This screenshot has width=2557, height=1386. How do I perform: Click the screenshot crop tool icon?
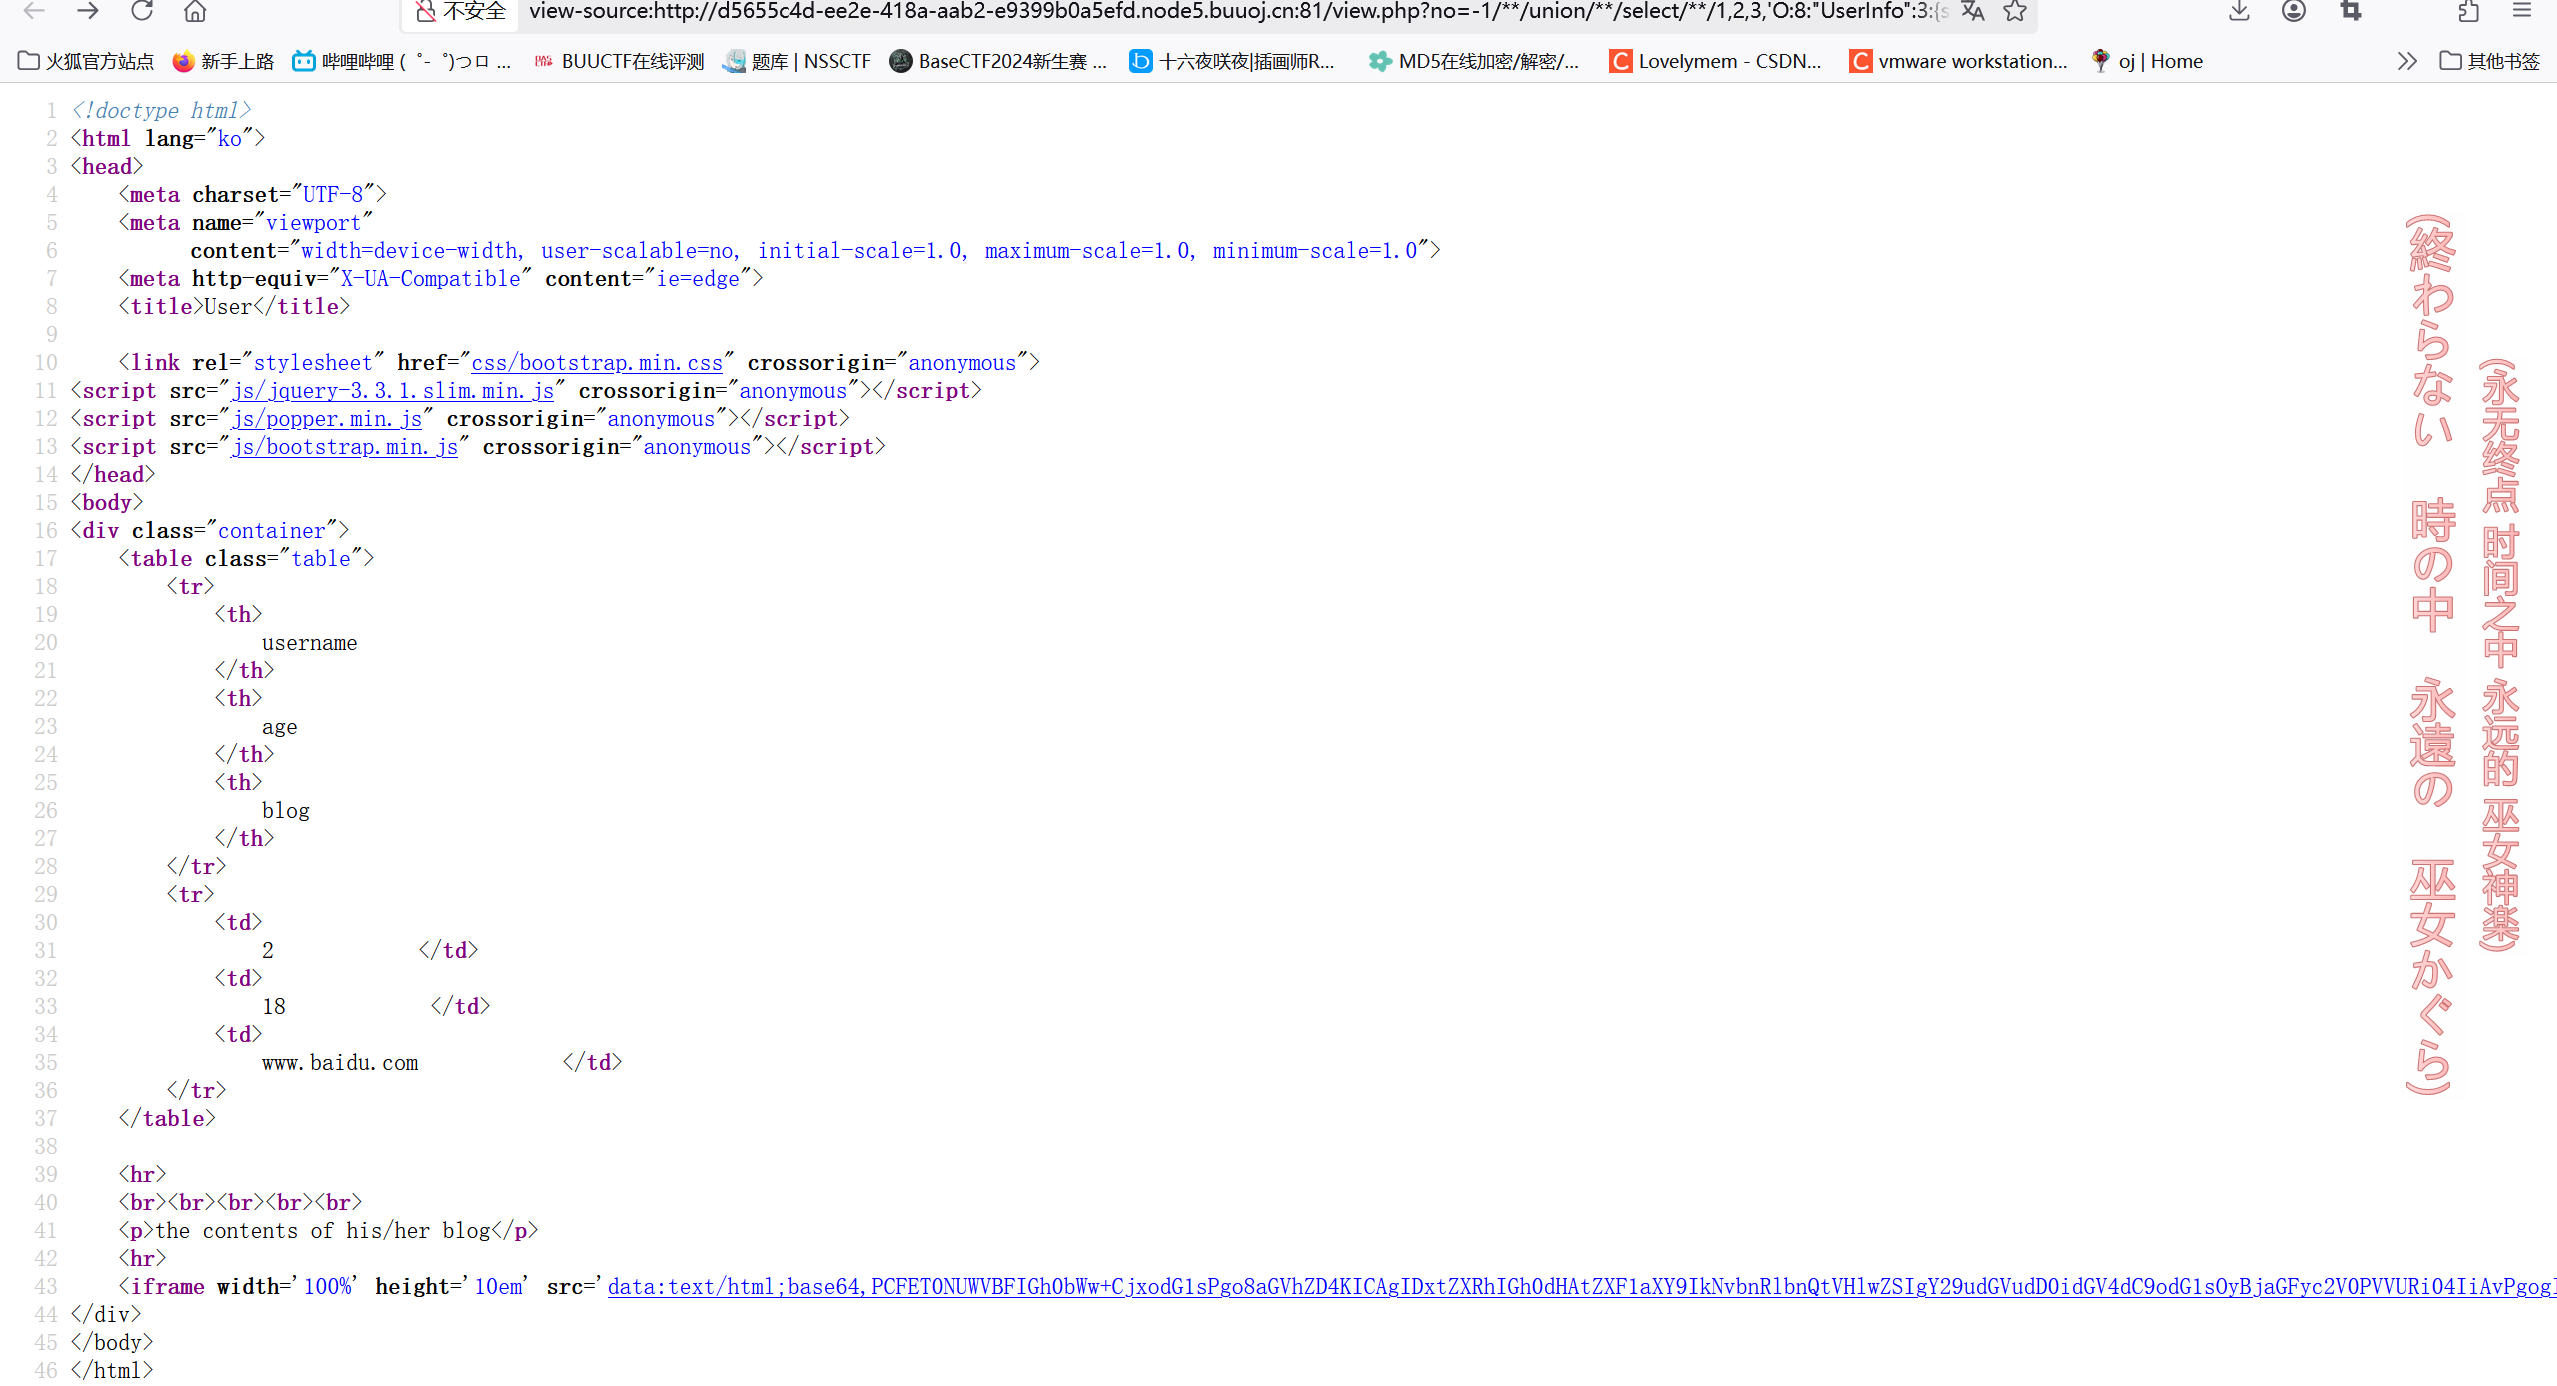[2351, 11]
